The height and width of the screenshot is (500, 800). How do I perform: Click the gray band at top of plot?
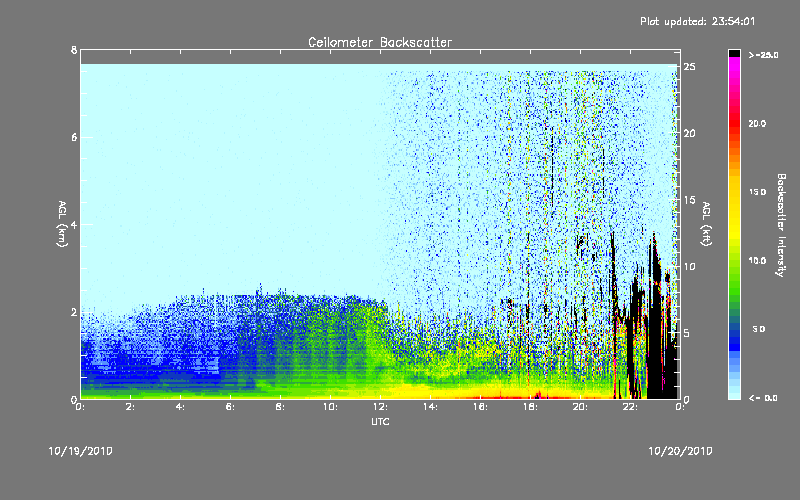point(380,57)
